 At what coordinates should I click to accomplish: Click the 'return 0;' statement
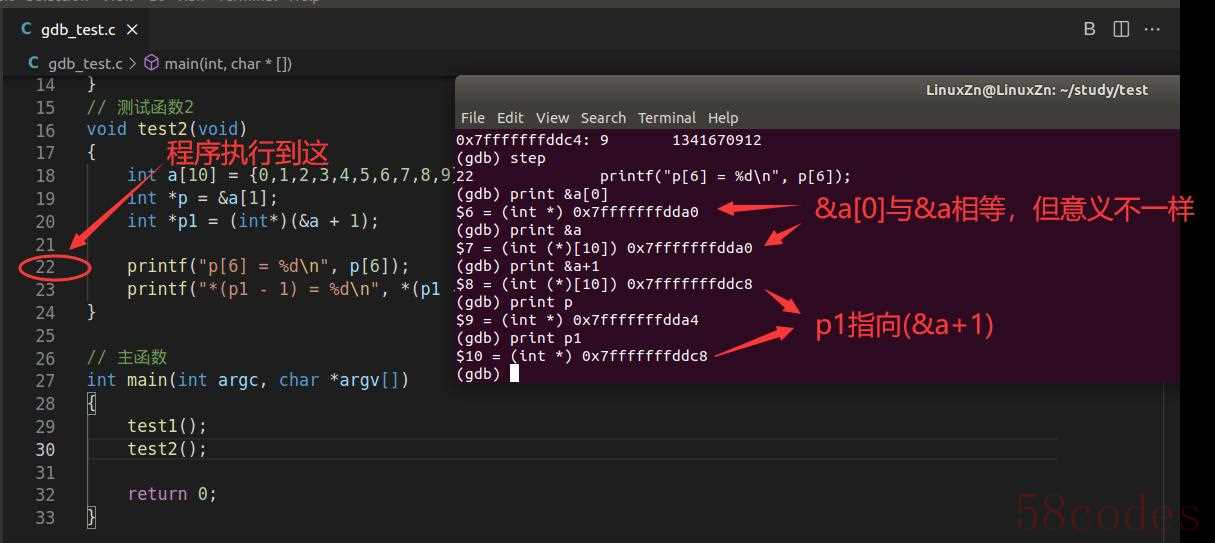coord(172,494)
